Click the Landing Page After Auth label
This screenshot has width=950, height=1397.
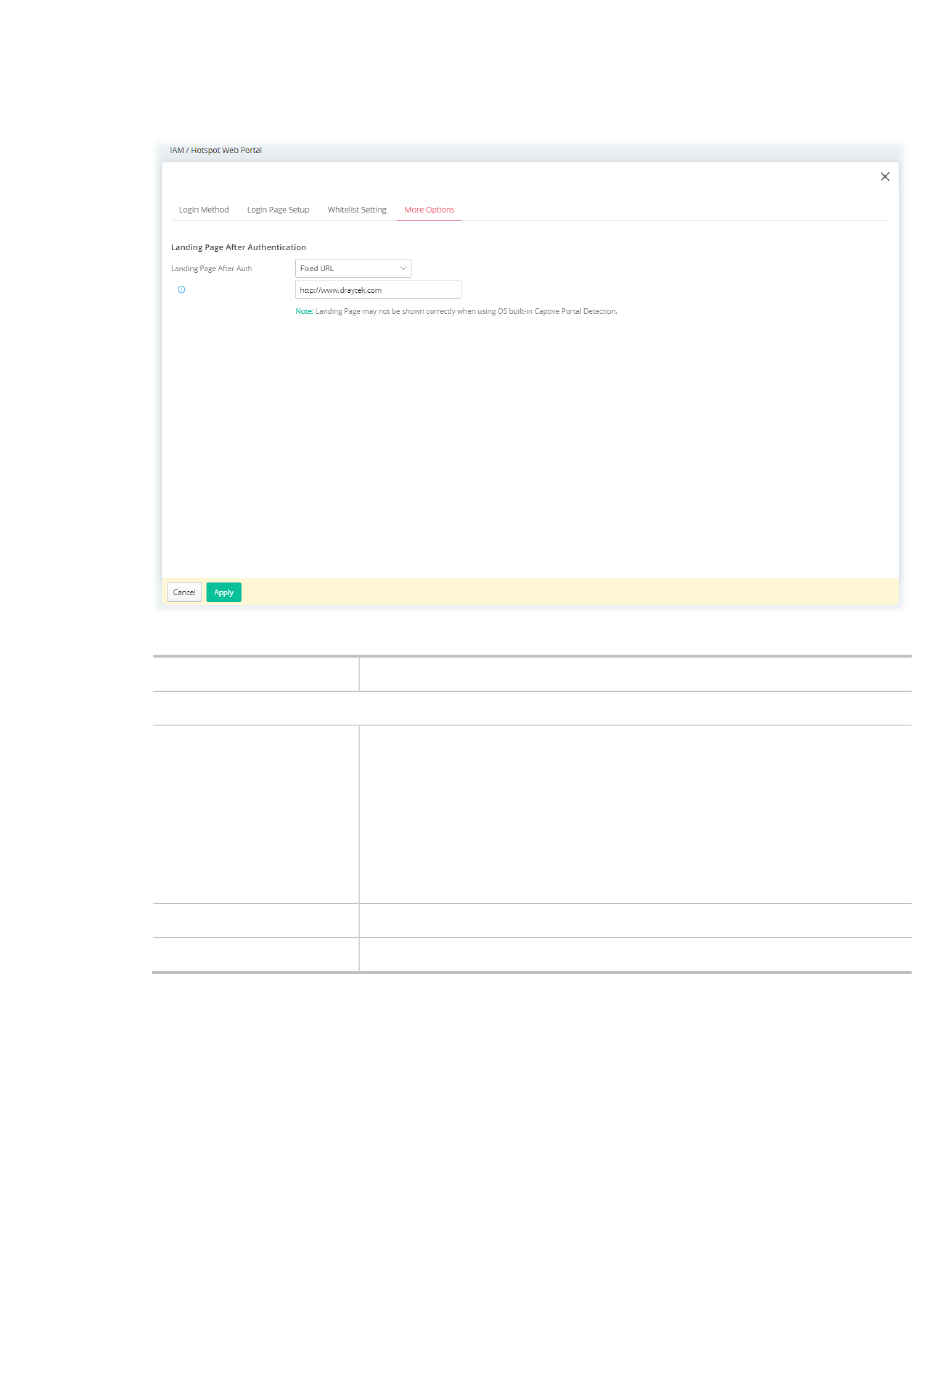pos(211,269)
